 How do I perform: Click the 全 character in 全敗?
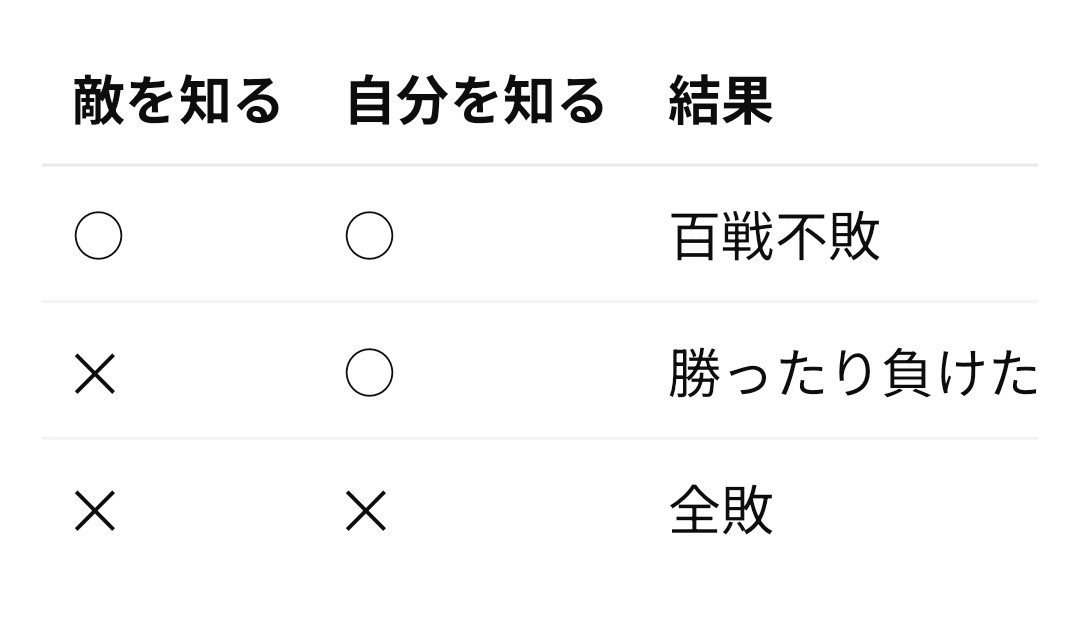point(694,511)
